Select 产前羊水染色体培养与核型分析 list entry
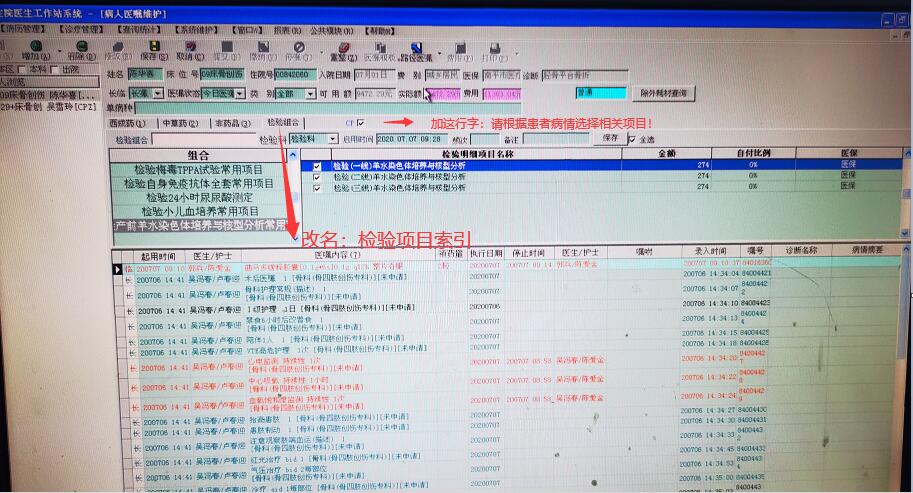 click(200, 225)
